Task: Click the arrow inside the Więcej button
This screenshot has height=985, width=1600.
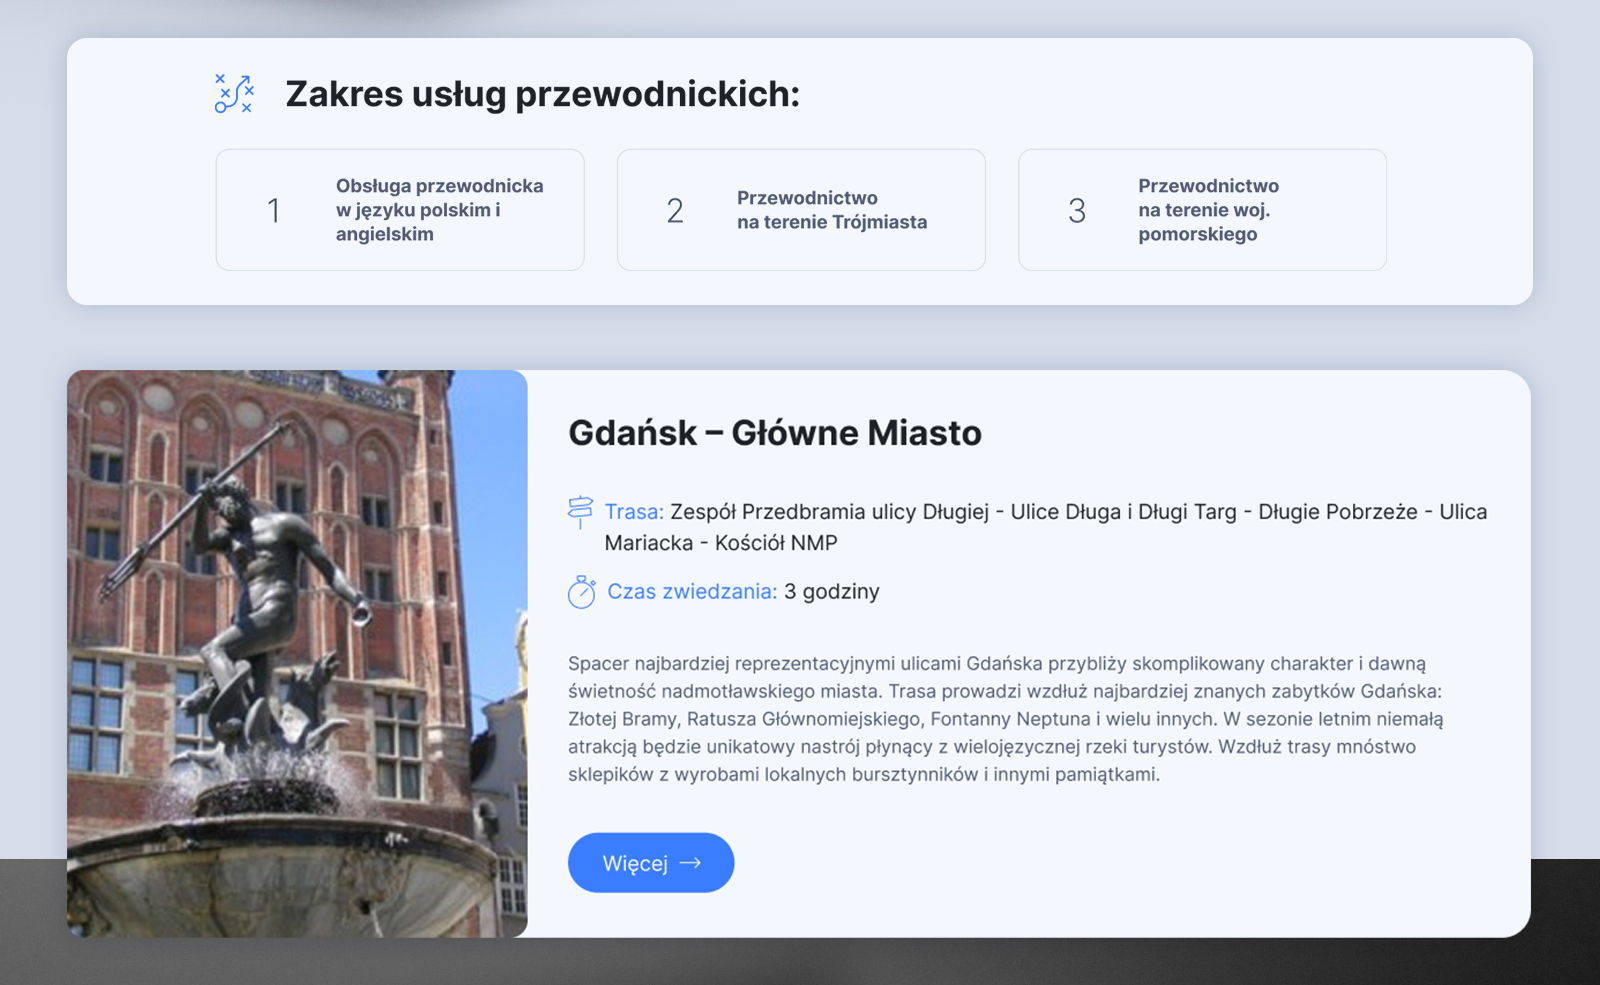Action: pos(688,862)
